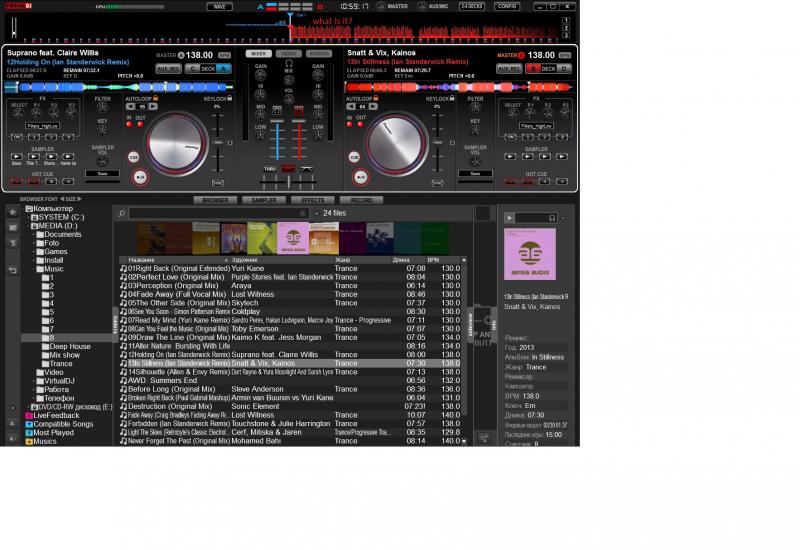Switch to the SAMPLER tab
800x550 pixels.
[264, 200]
